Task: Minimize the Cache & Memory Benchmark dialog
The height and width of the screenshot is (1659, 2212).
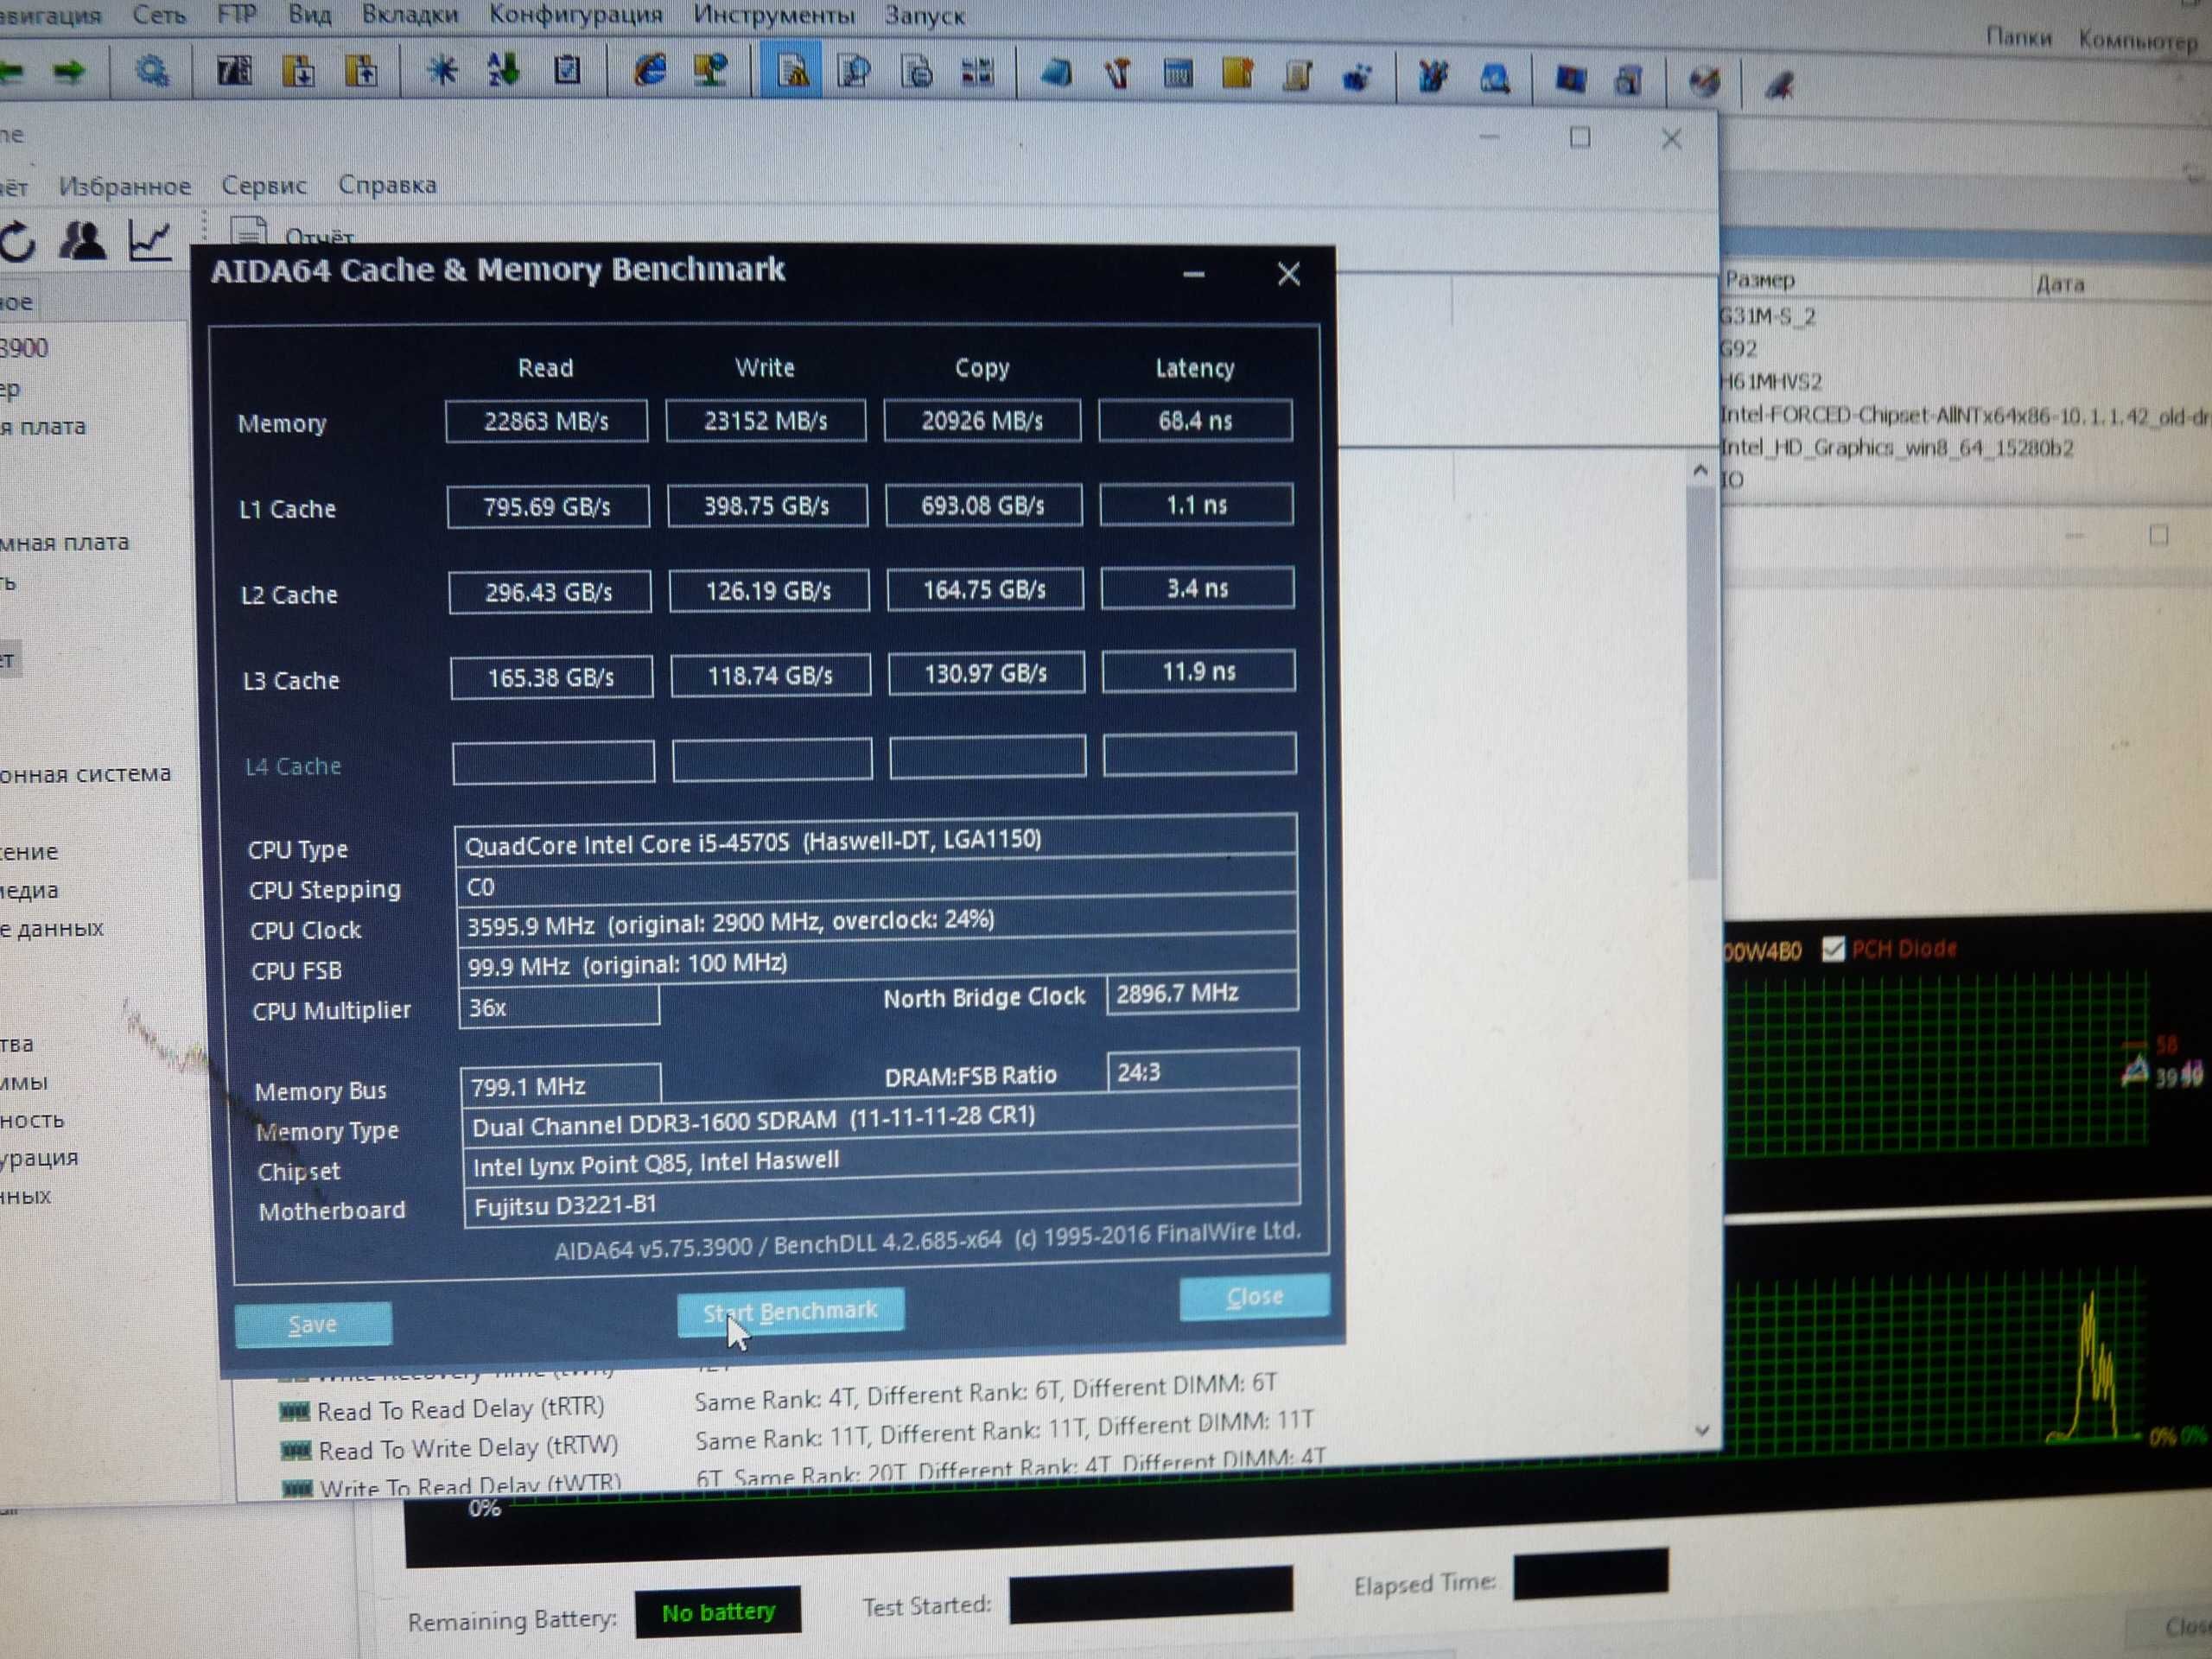Action: point(1193,274)
